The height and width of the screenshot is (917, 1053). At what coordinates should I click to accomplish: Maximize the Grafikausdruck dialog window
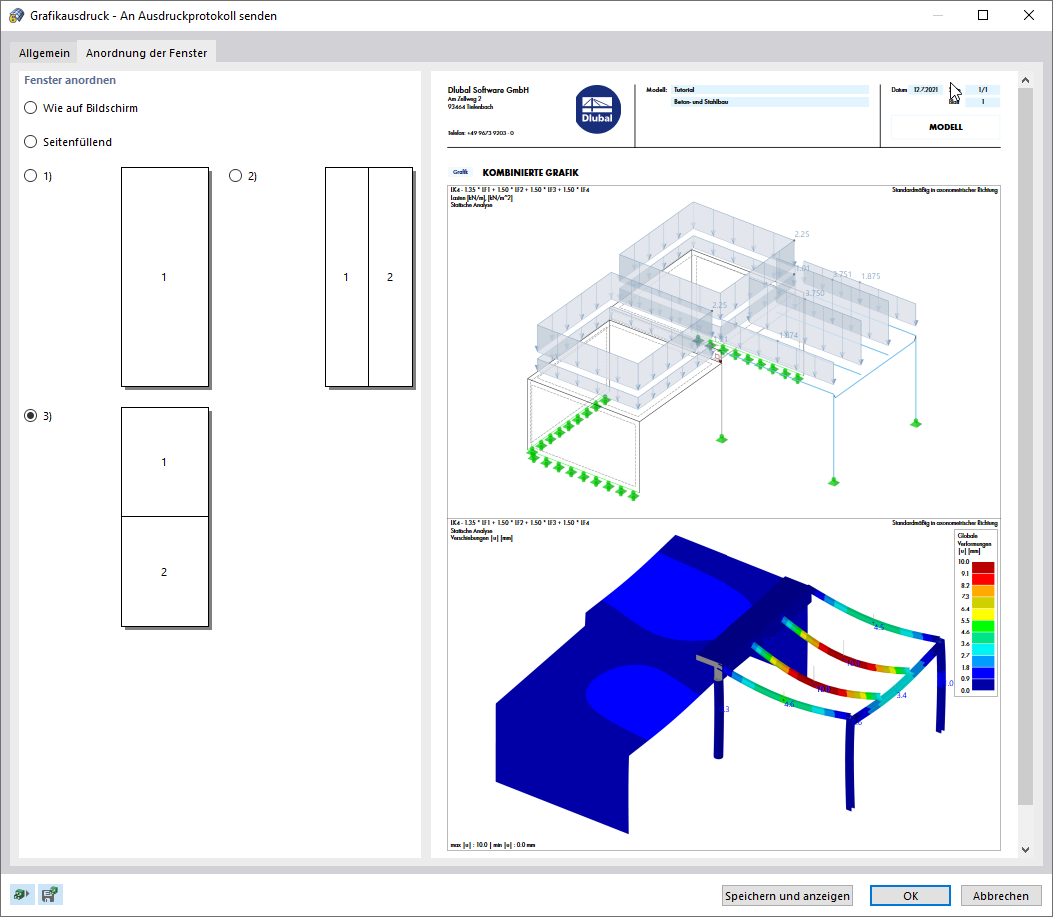982,15
